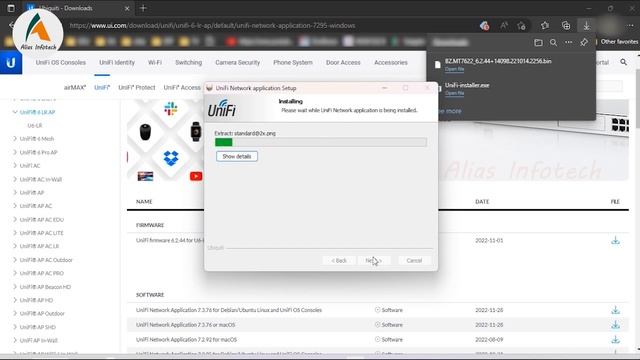
Task: Click NAME column header in downloads table
Action: pyautogui.click(x=144, y=202)
